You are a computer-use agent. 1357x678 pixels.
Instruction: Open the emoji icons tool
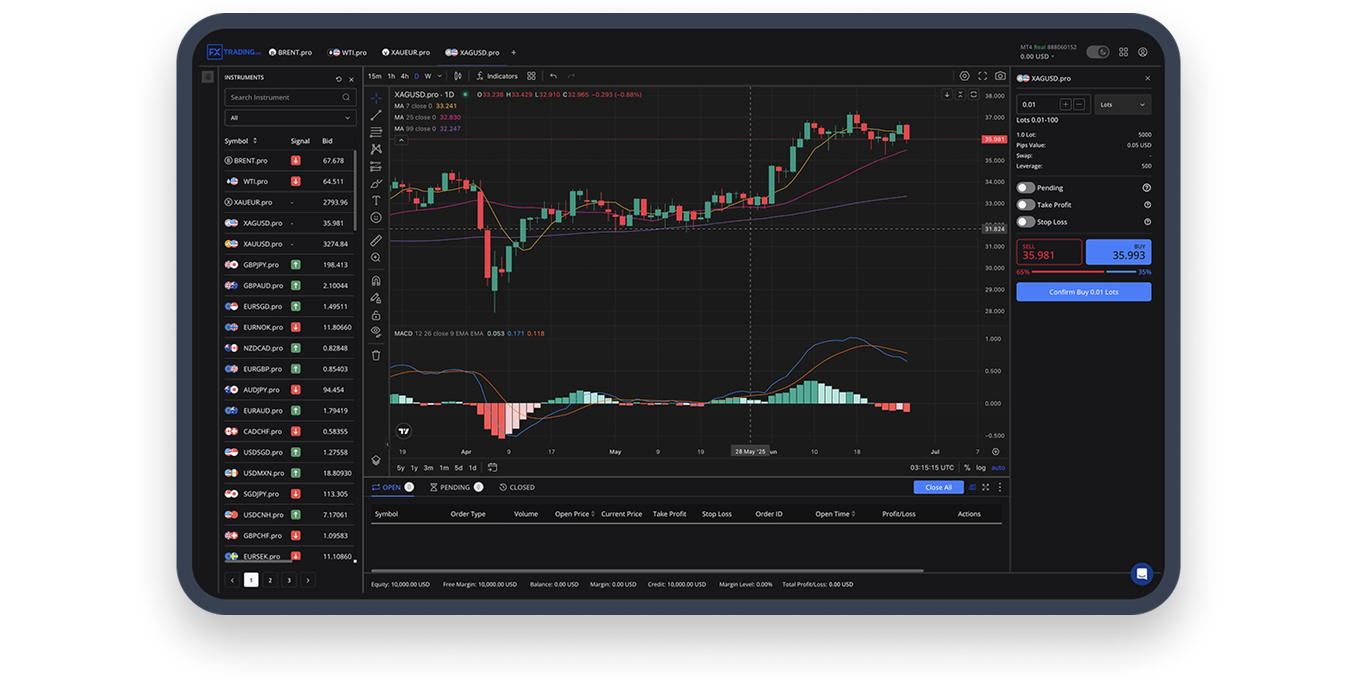pyautogui.click(x=376, y=217)
